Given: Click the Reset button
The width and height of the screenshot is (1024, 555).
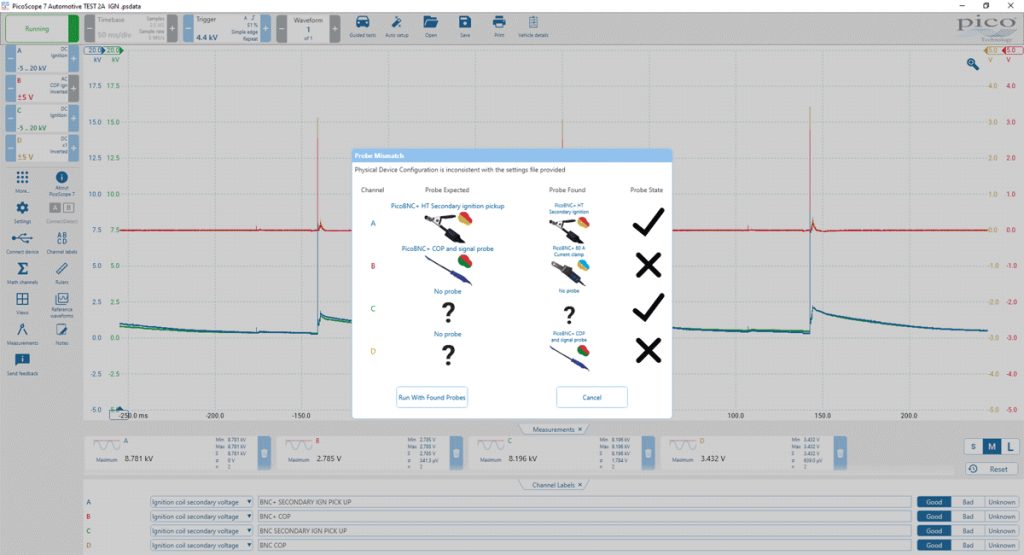Looking at the screenshot, I should 991,469.
